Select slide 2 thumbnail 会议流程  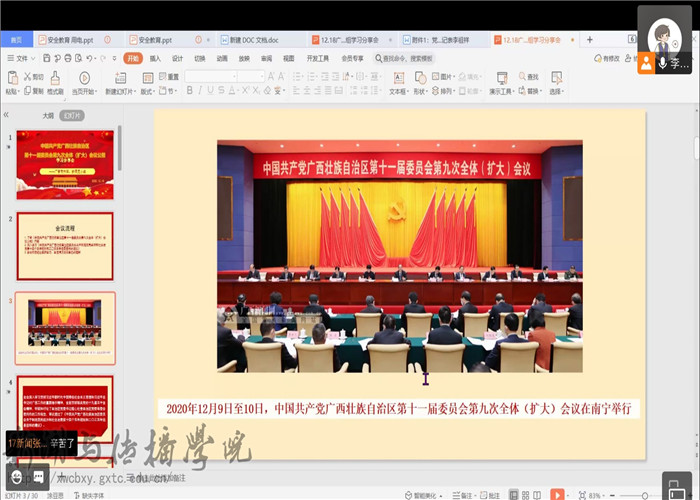point(65,246)
